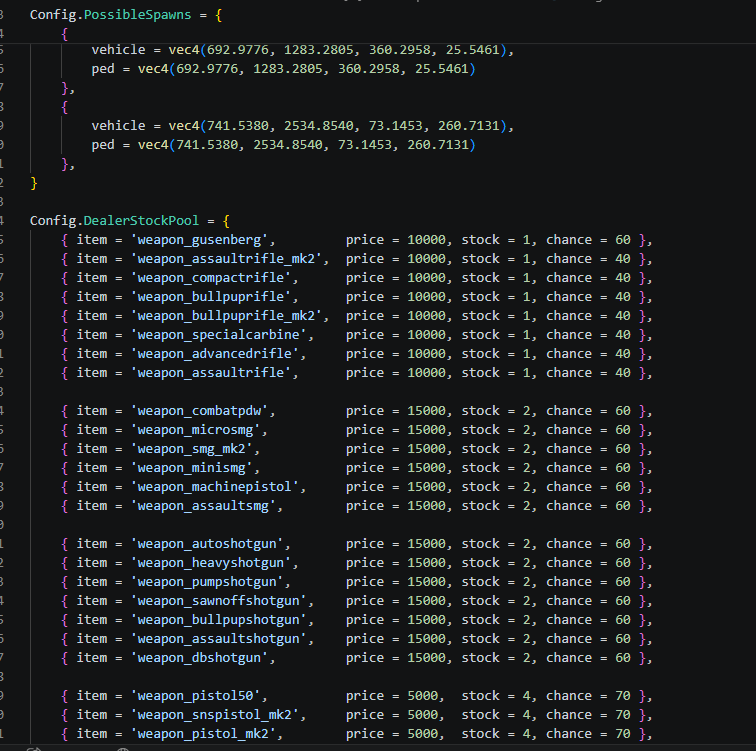Click price 15000 on weapon_autoshotgun row

pos(427,544)
